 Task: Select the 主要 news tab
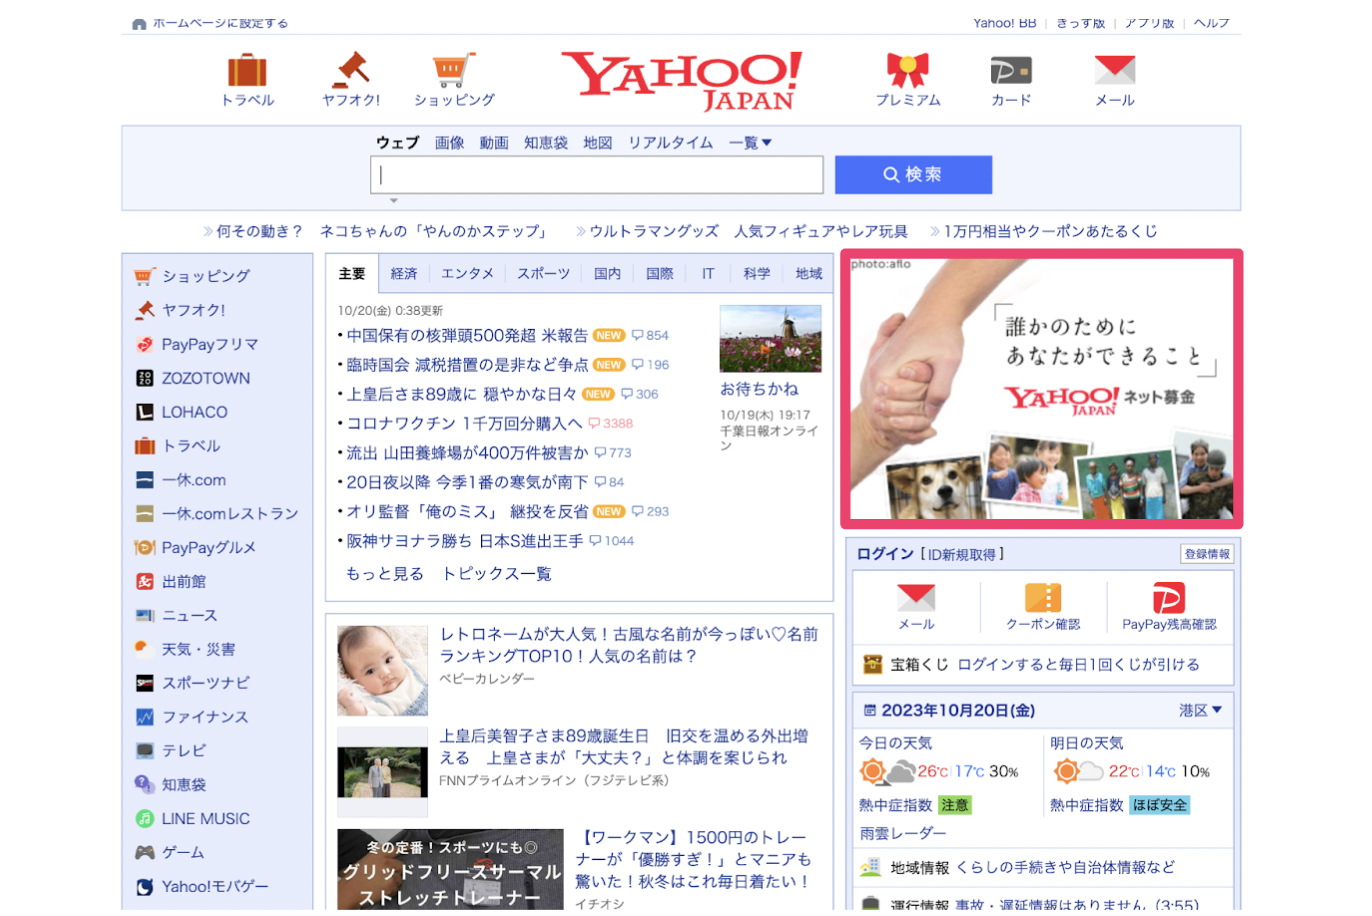[x=352, y=274]
